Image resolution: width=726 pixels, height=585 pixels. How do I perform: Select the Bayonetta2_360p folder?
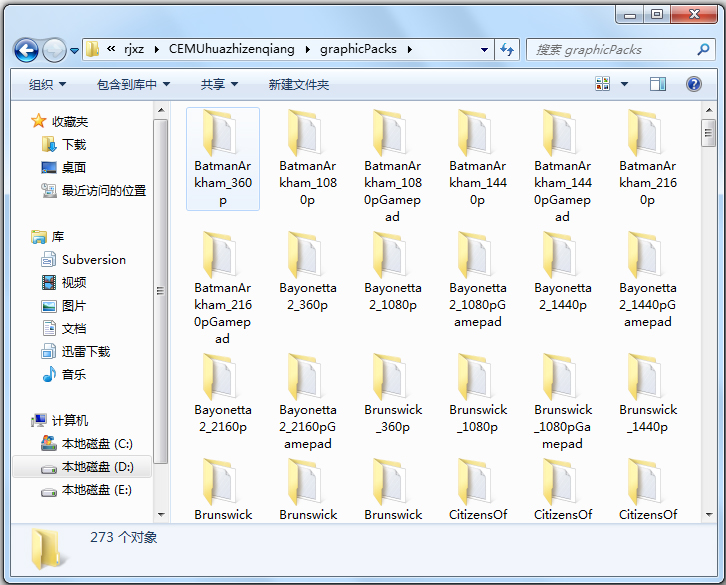pos(308,273)
